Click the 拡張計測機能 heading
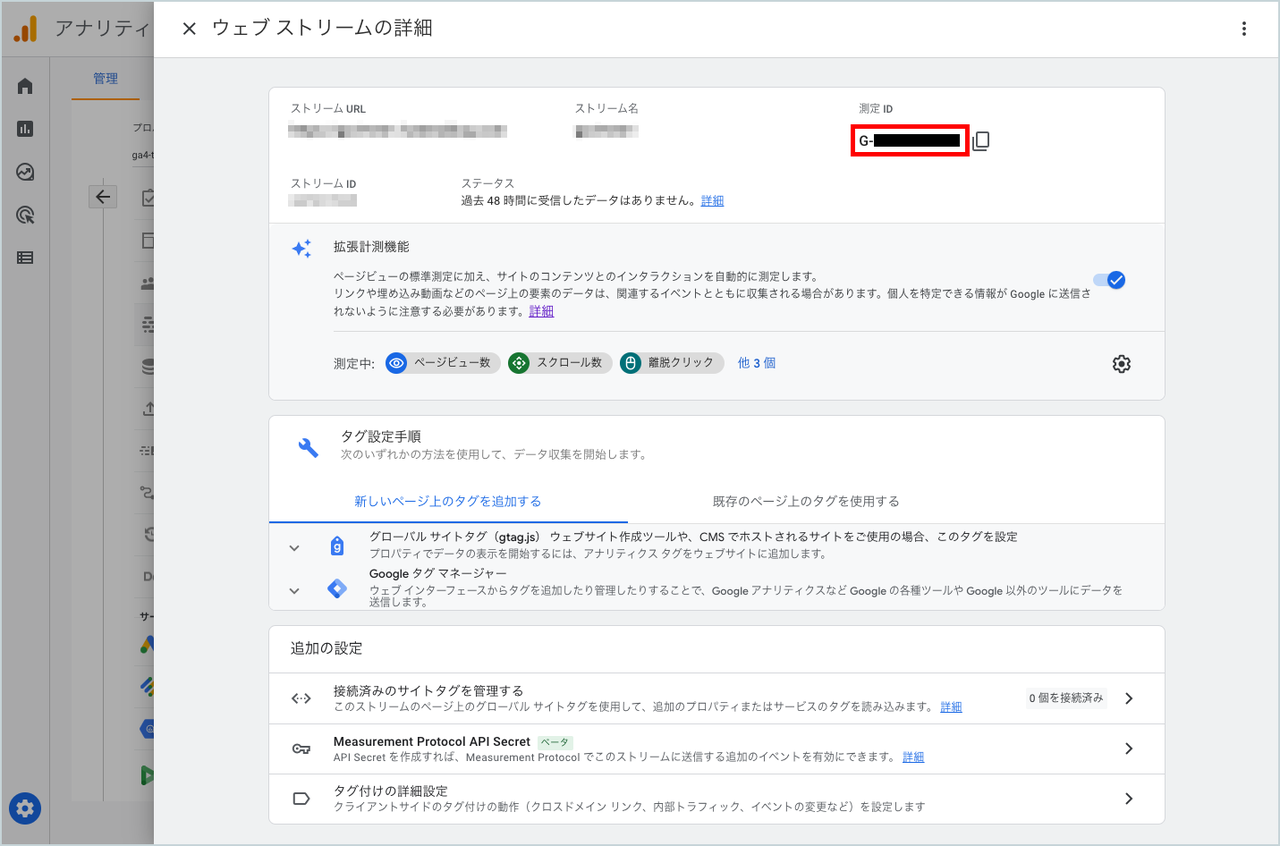The height and width of the screenshot is (846, 1280). pos(371,247)
